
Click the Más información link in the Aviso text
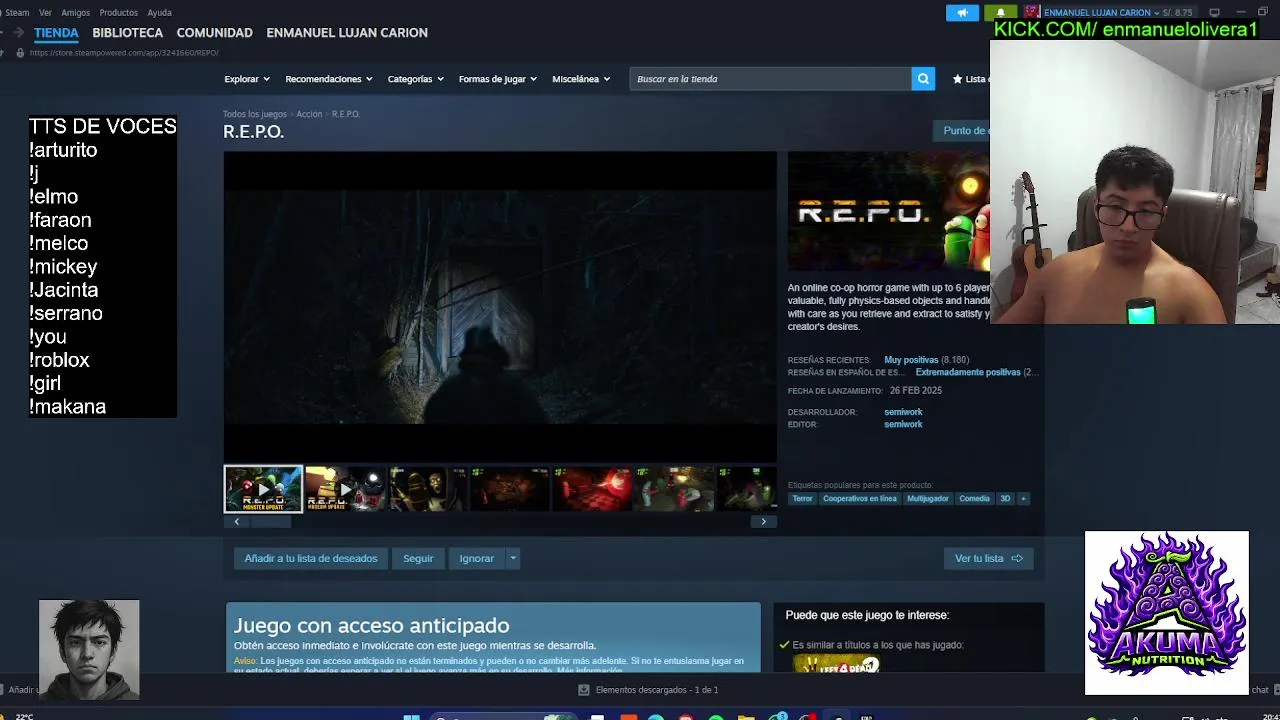click(589, 671)
